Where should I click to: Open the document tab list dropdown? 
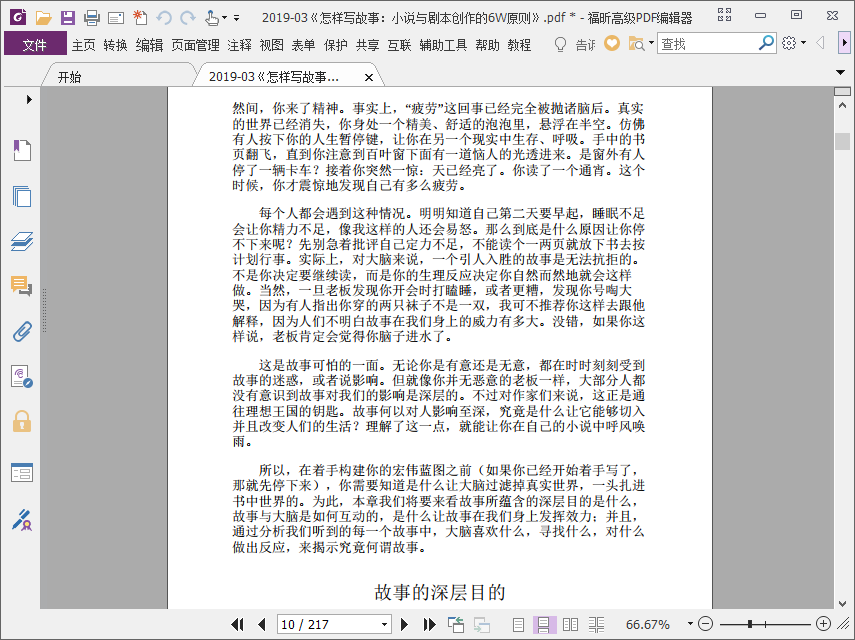(841, 72)
